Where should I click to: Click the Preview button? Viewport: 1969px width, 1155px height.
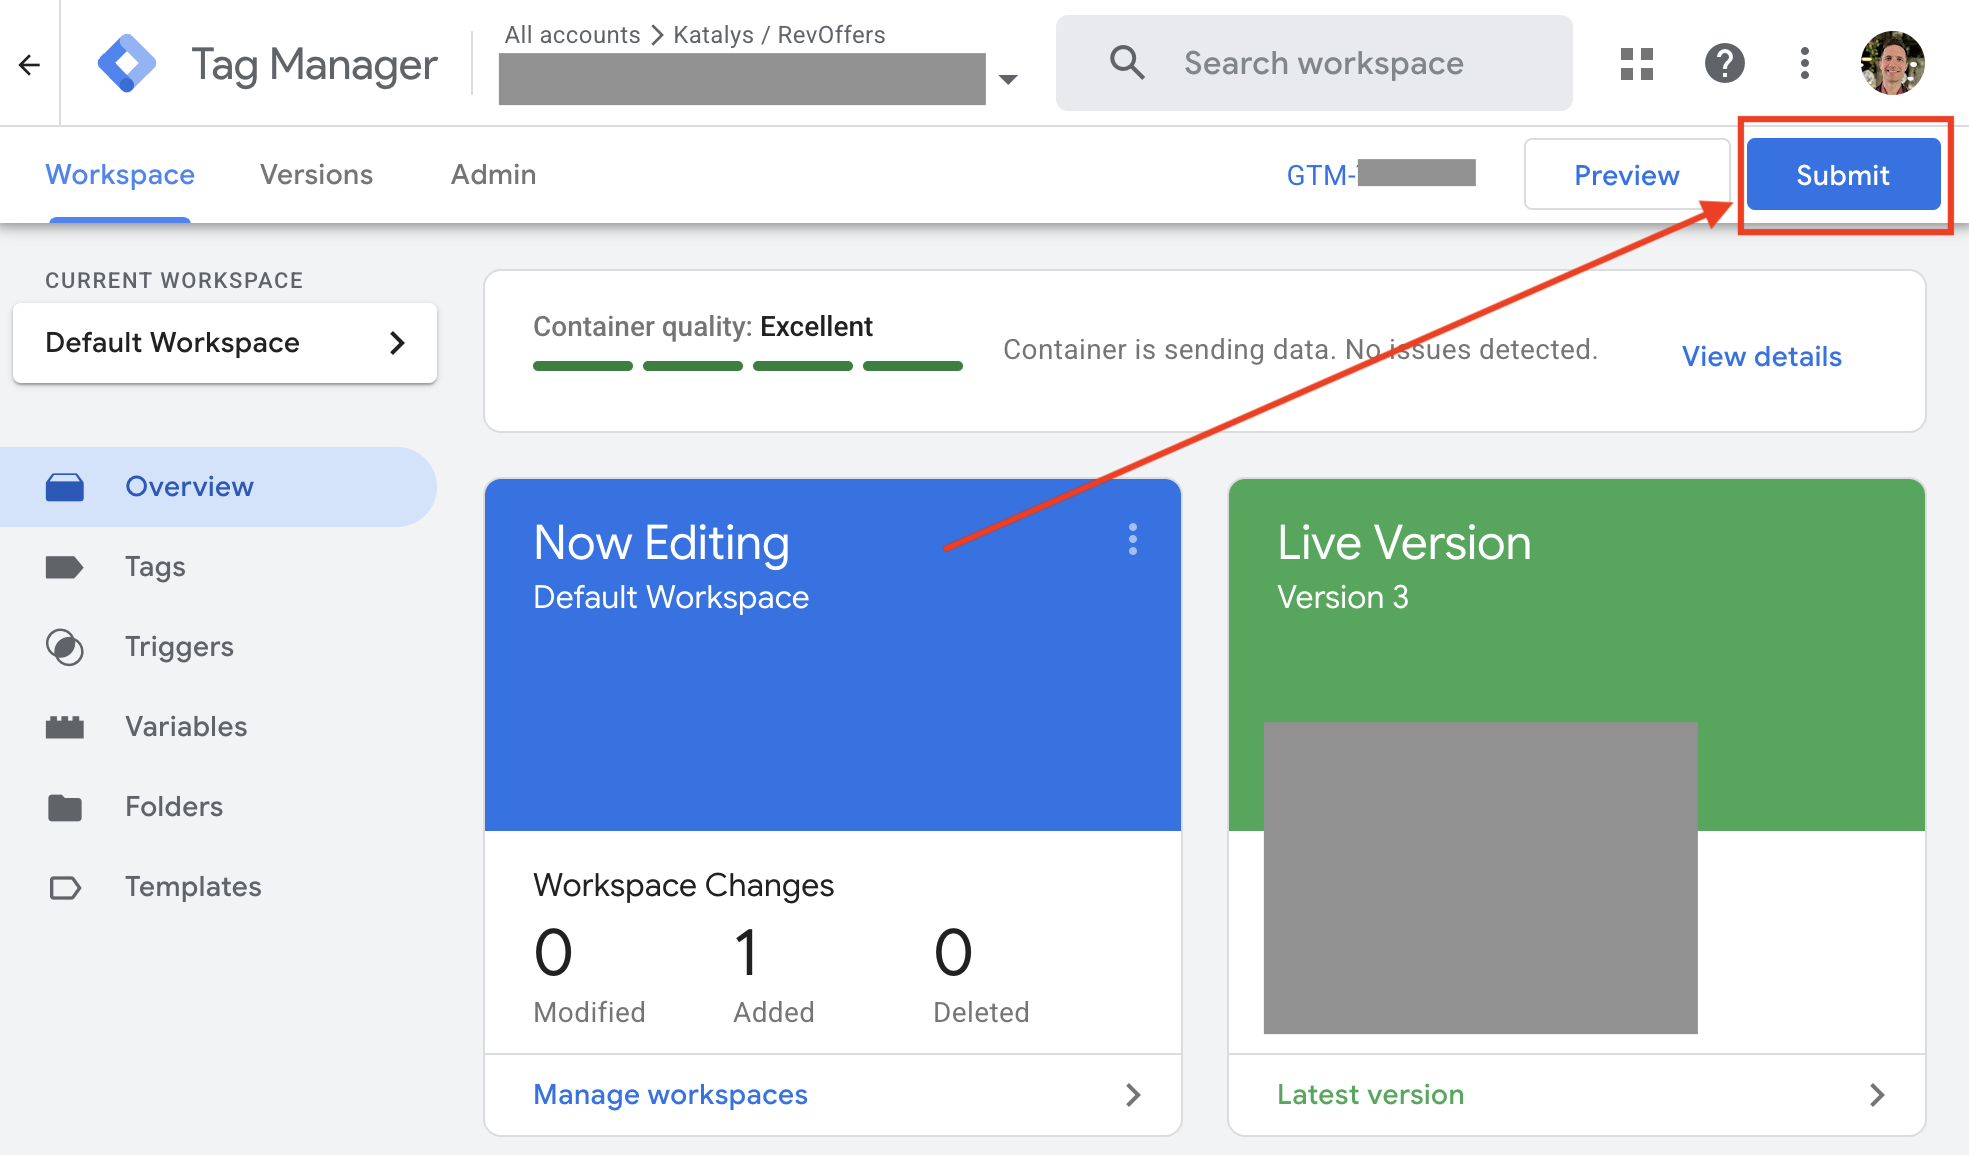point(1626,175)
